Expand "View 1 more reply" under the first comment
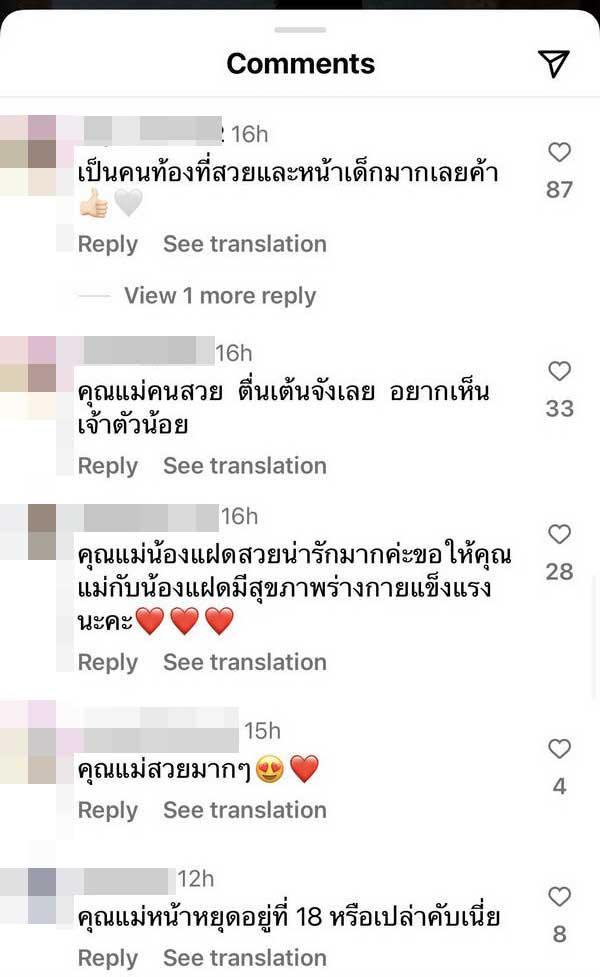The height and width of the screenshot is (977, 600). (220, 295)
